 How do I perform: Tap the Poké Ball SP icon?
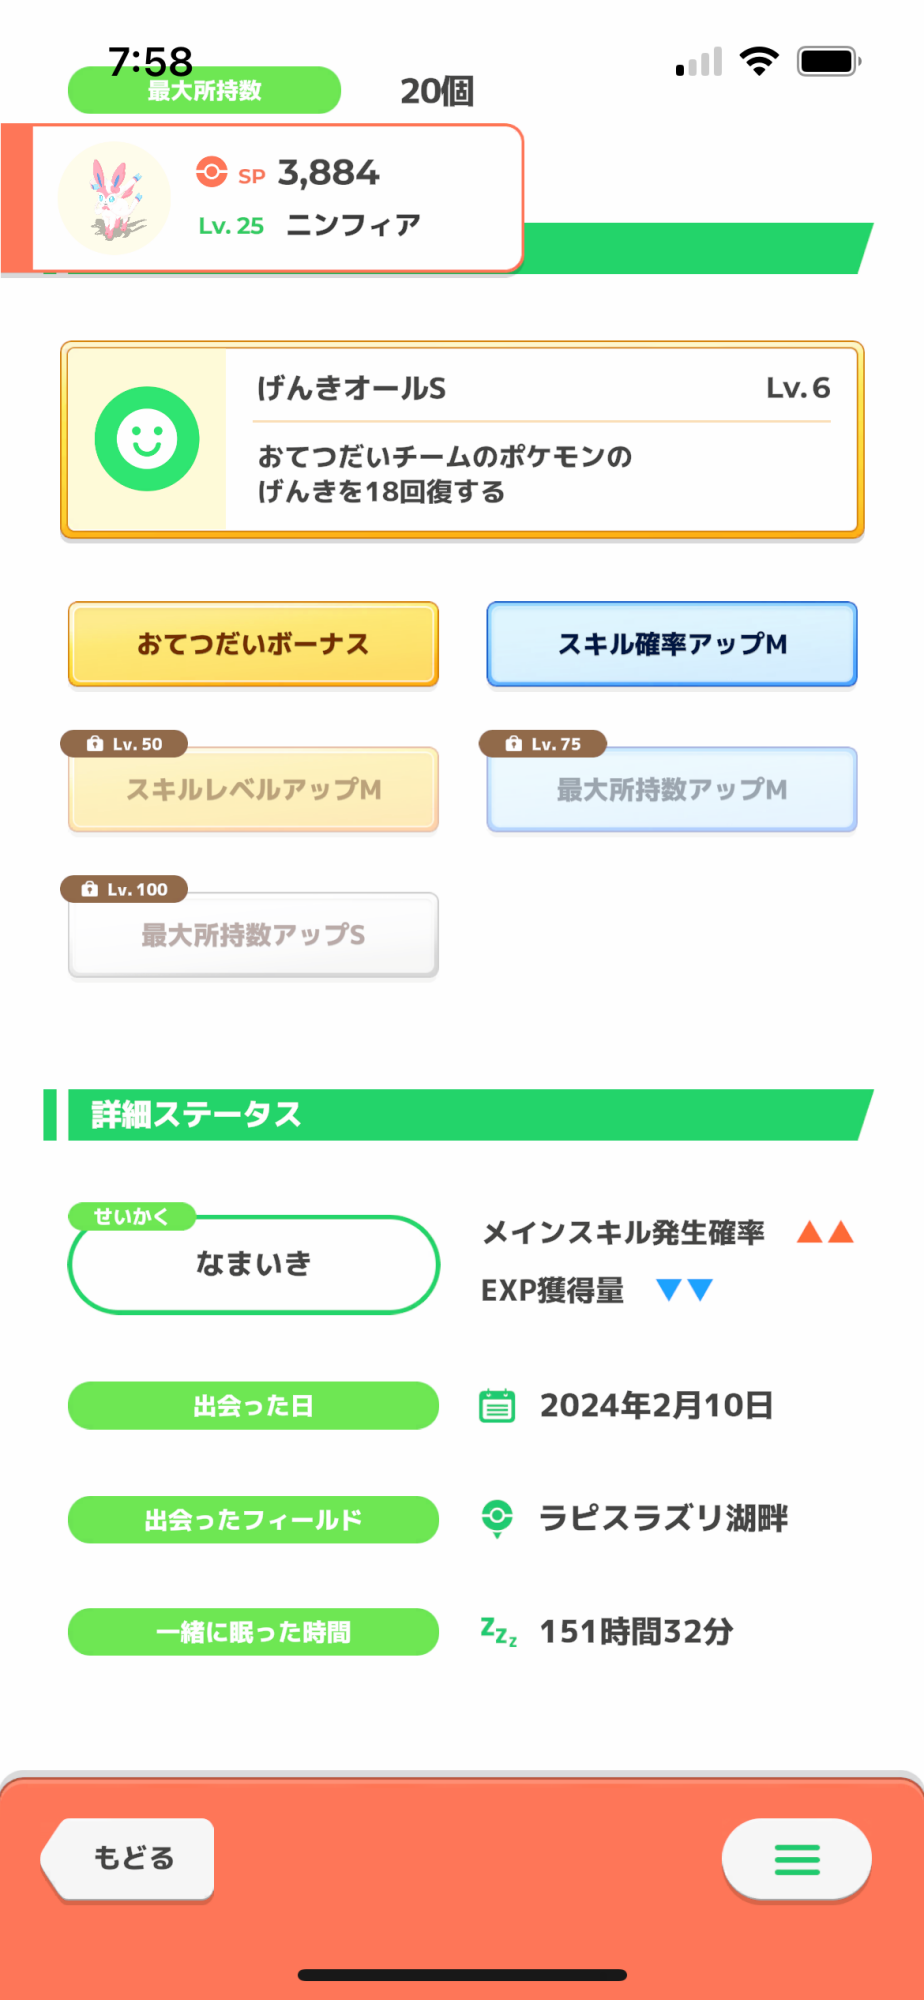pos(211,172)
